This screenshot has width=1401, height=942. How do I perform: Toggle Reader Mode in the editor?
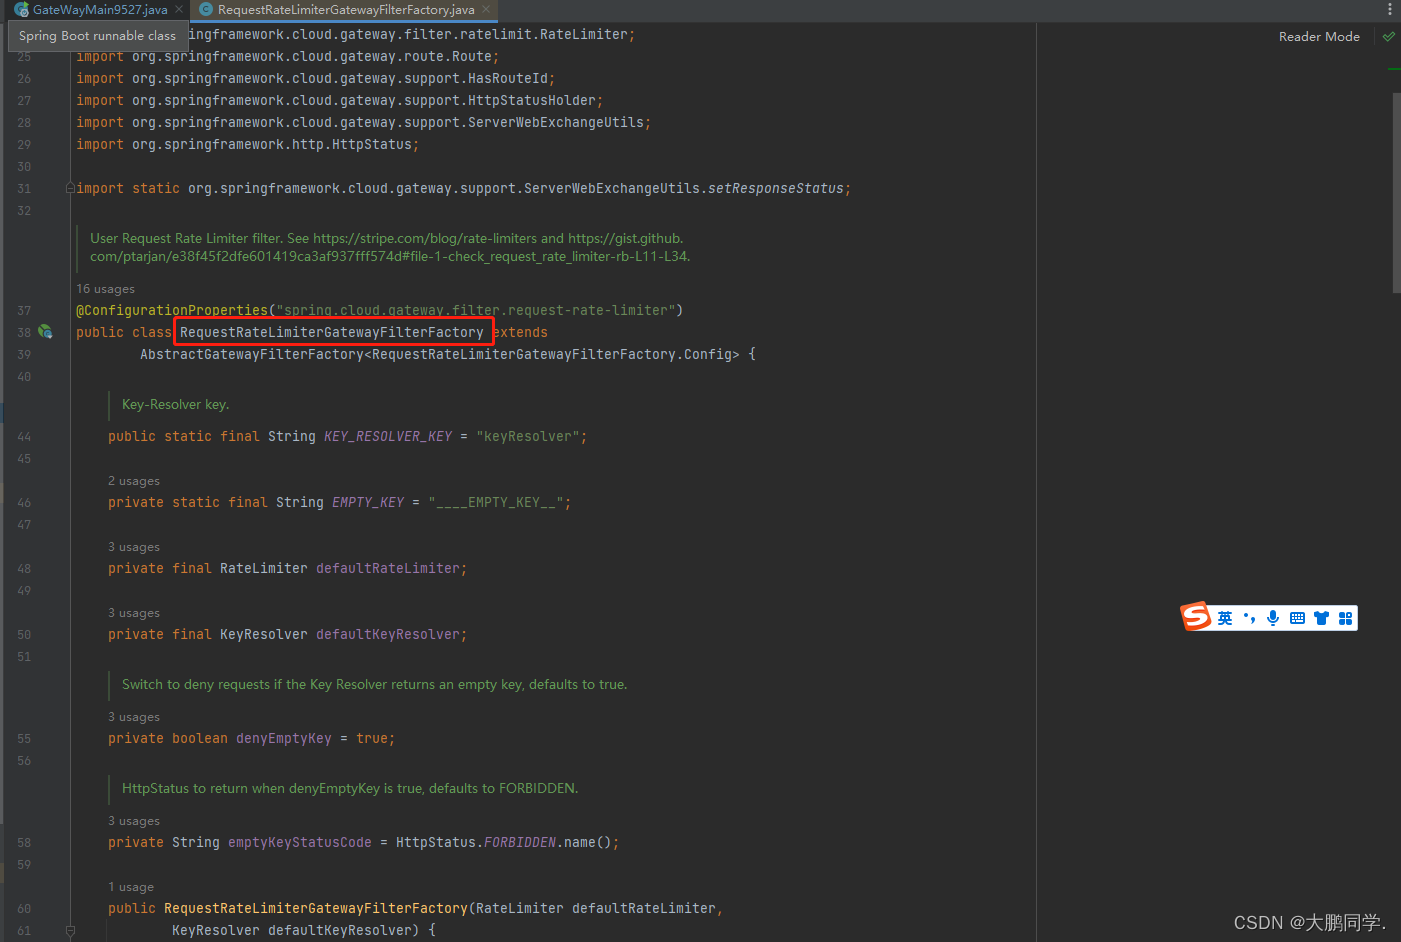click(1319, 36)
